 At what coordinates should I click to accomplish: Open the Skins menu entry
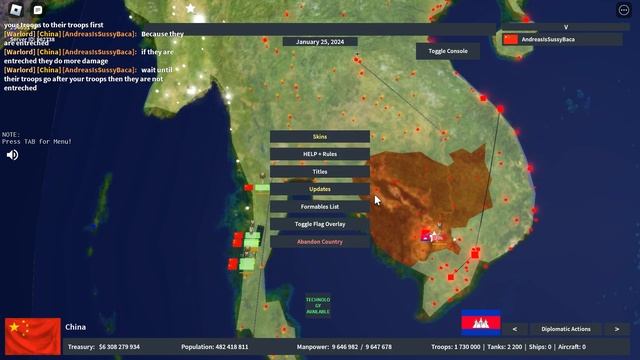pos(320,137)
